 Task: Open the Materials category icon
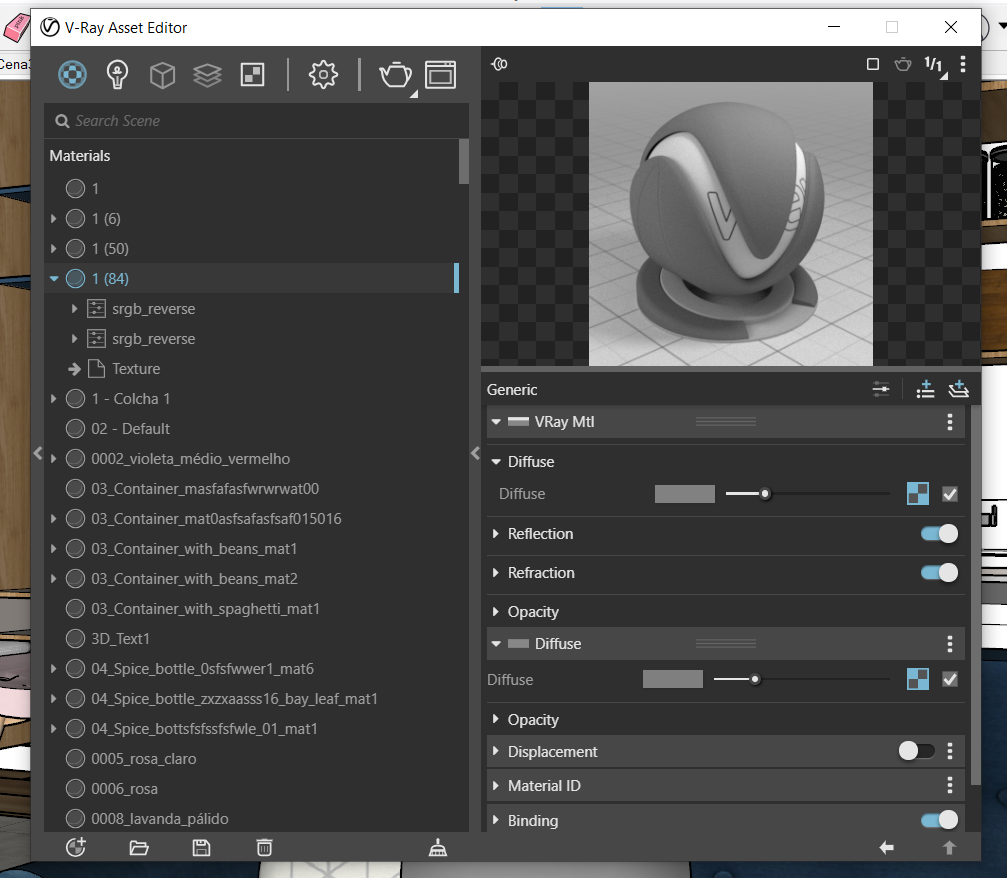pos(72,75)
